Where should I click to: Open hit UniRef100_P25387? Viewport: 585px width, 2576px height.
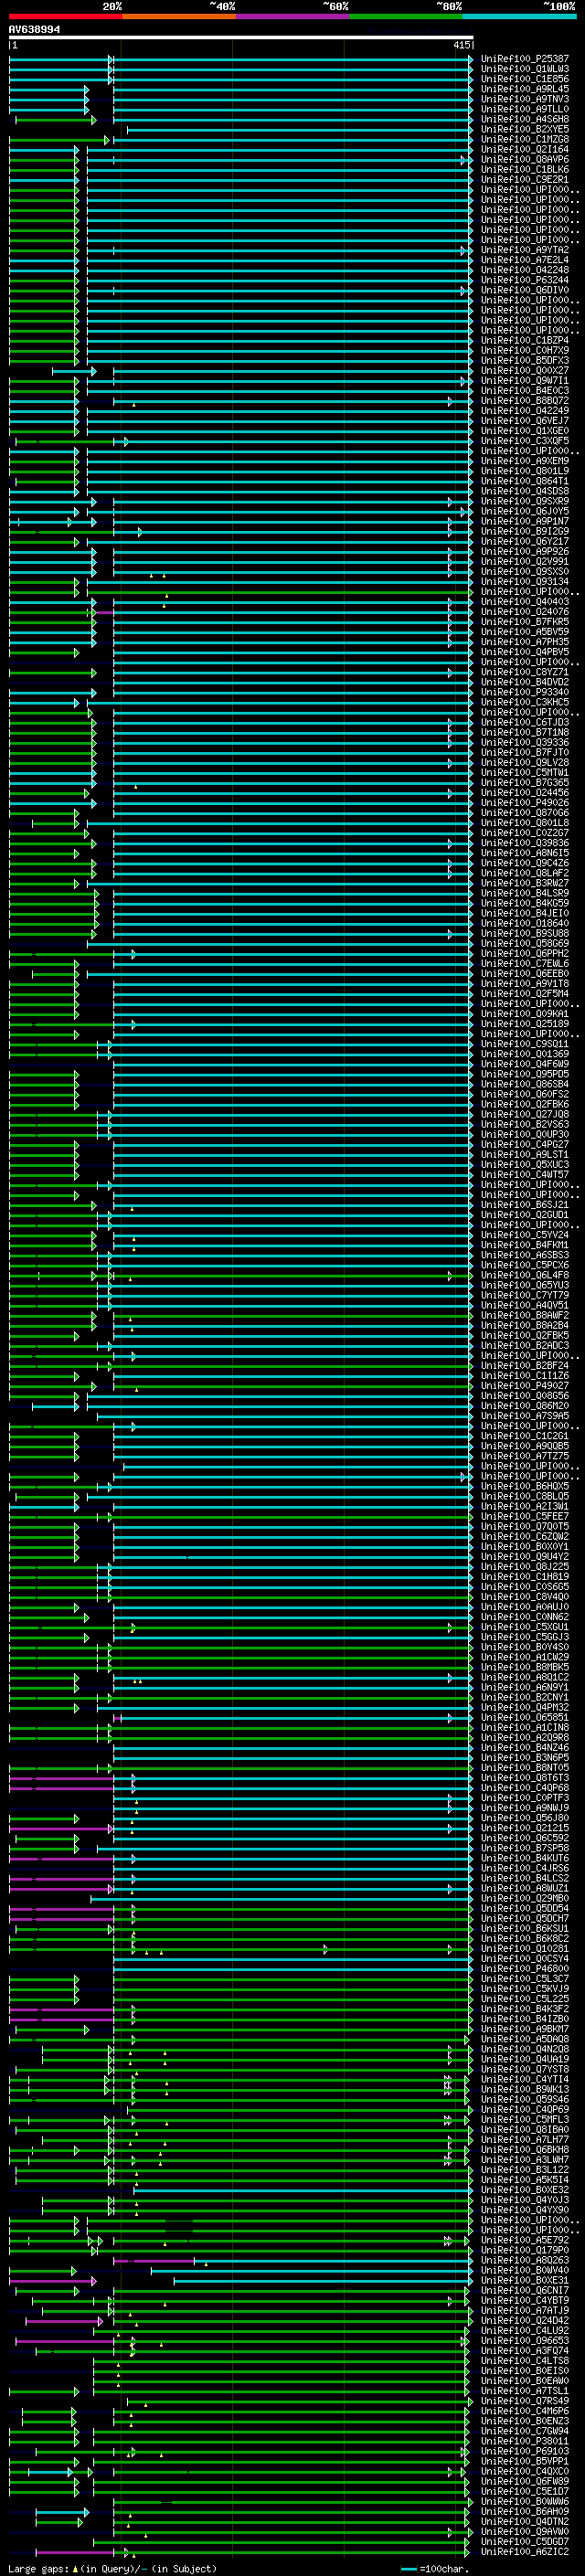coord(525,59)
